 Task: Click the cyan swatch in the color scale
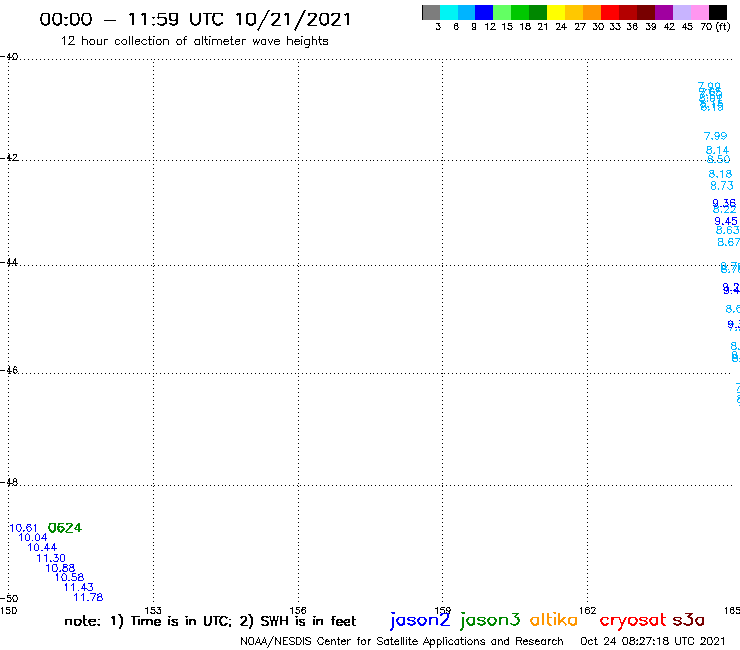pyautogui.click(x=449, y=12)
